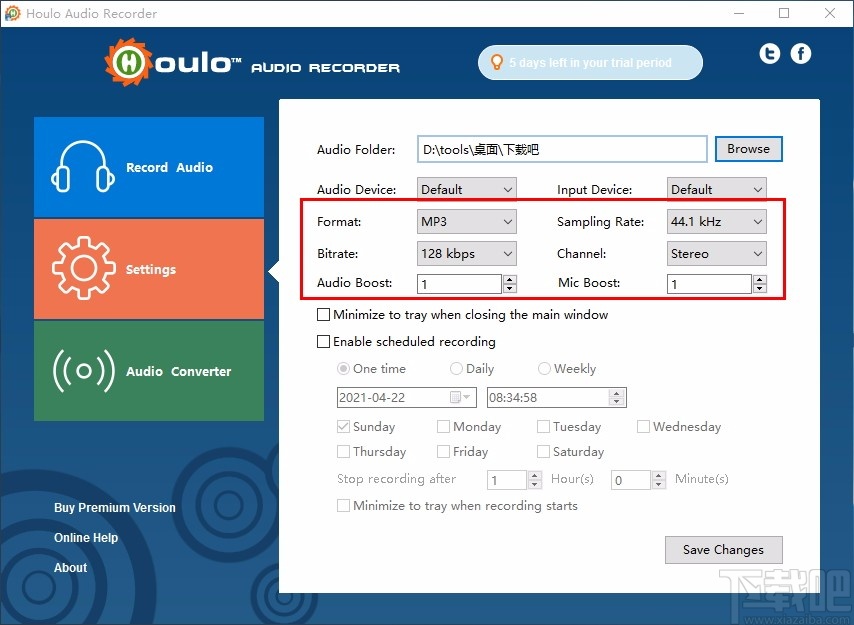Image resolution: width=854 pixels, height=625 pixels.
Task: Increase Audio Boost with the up stepper
Action: coord(509,279)
